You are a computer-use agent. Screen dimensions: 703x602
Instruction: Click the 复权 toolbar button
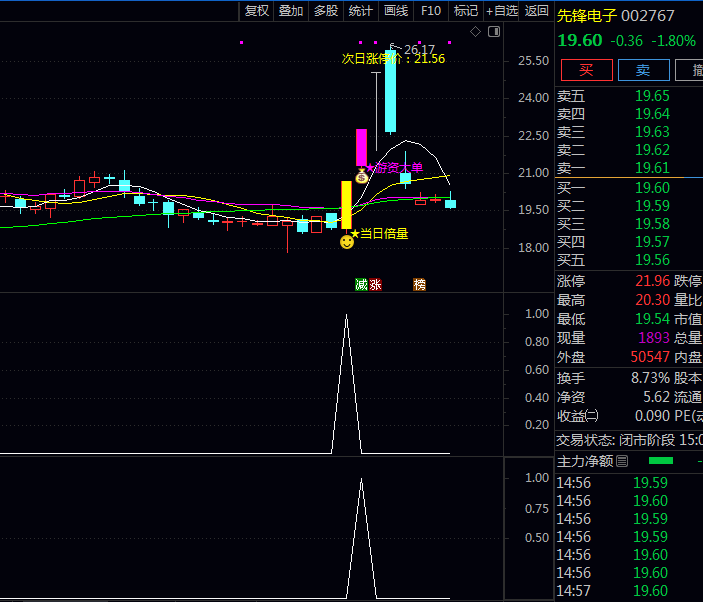coord(257,11)
